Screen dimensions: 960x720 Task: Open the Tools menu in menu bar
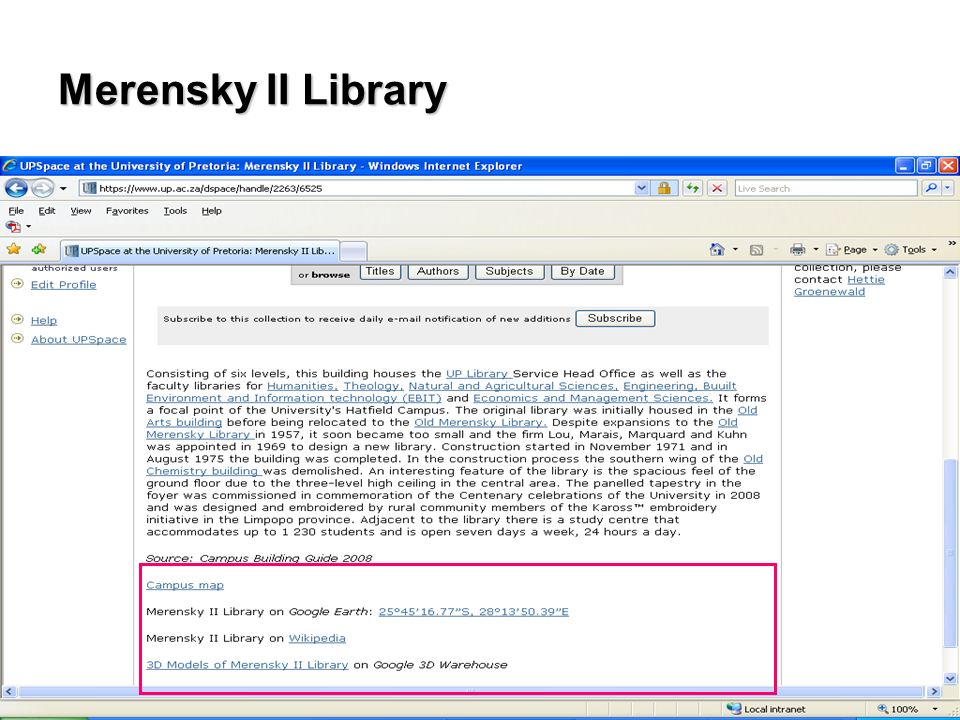[175, 211]
